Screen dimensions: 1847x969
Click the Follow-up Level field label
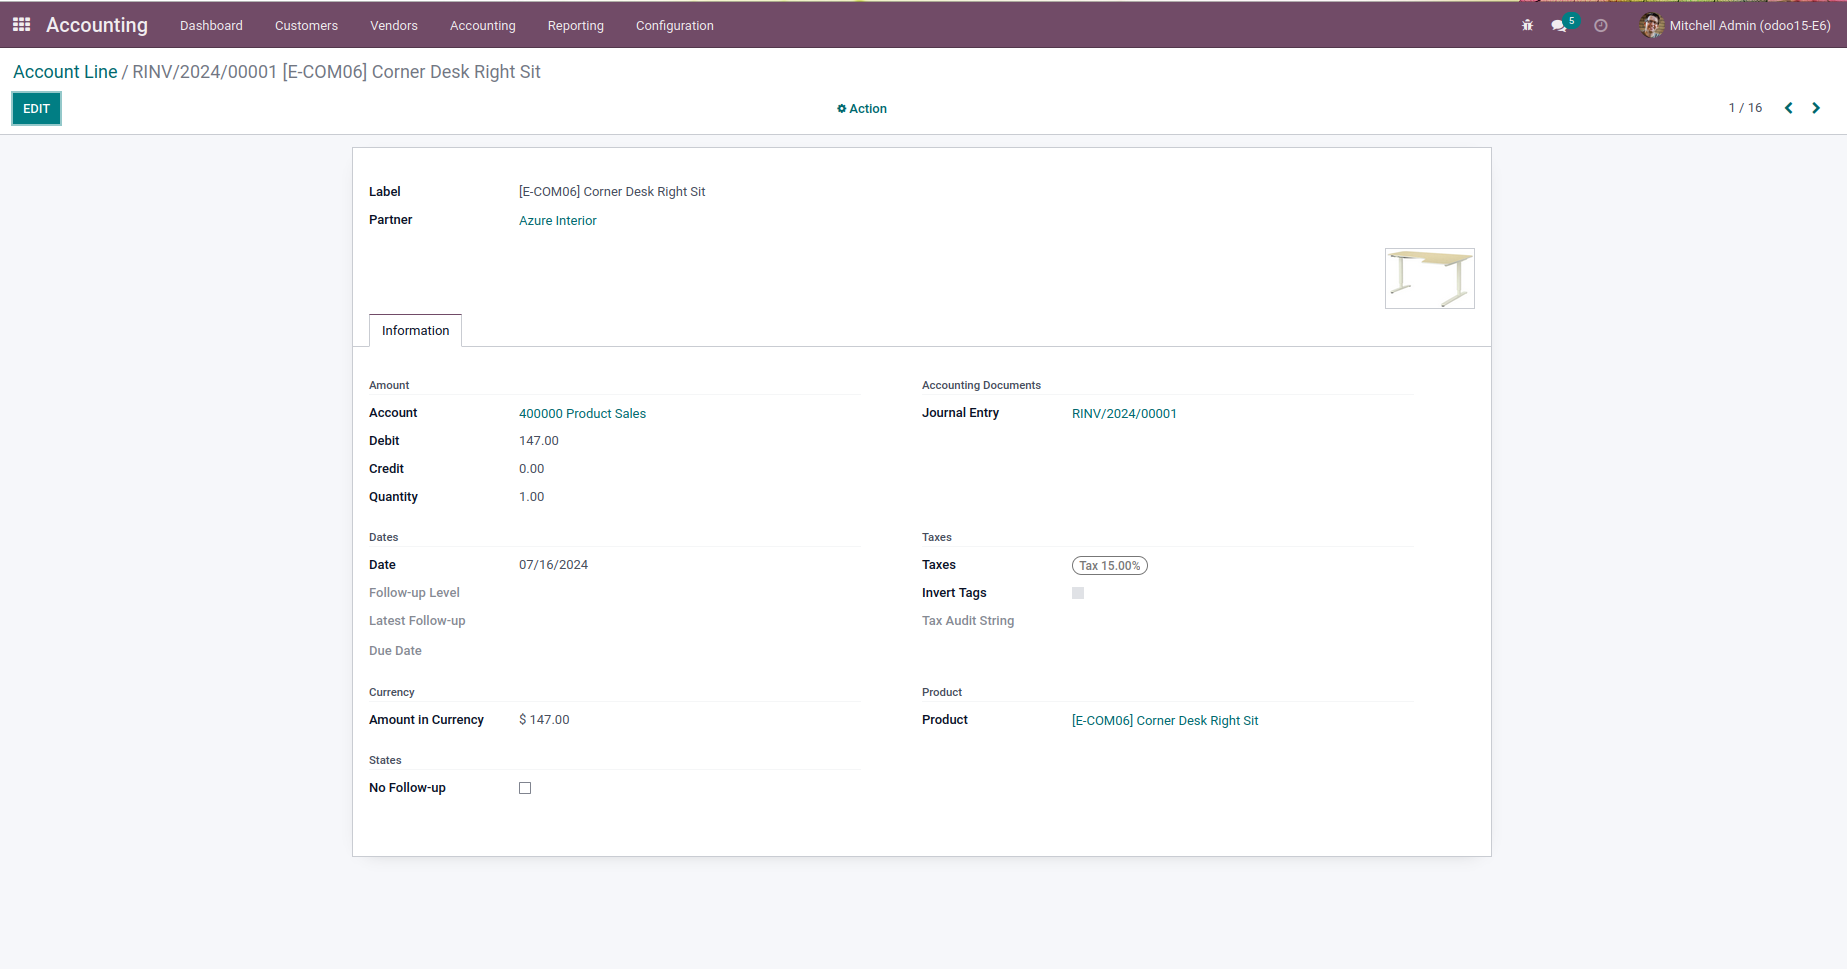pos(414,593)
